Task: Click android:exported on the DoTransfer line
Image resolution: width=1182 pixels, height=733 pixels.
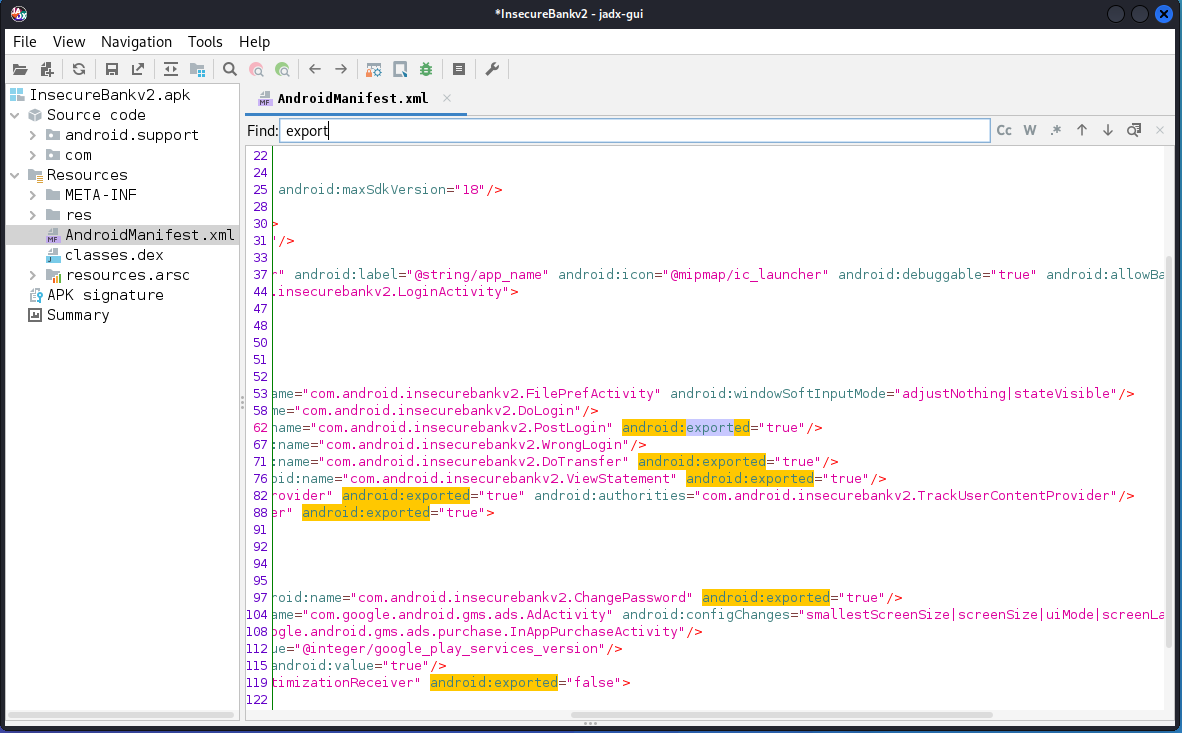Action: (702, 462)
